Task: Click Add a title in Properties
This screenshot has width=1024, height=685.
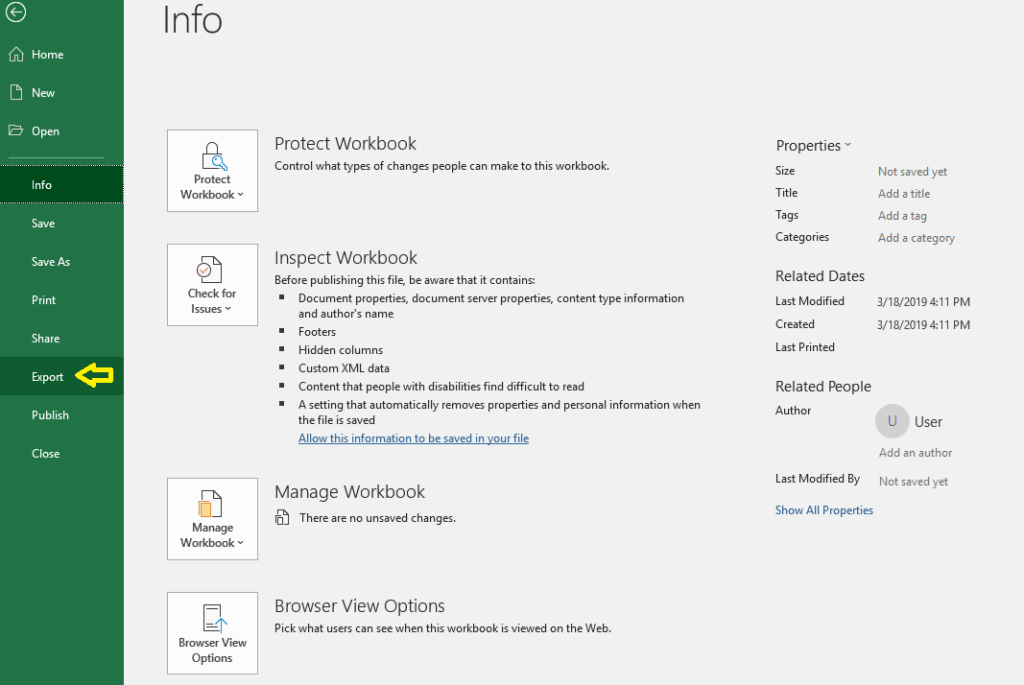Action: tap(903, 193)
